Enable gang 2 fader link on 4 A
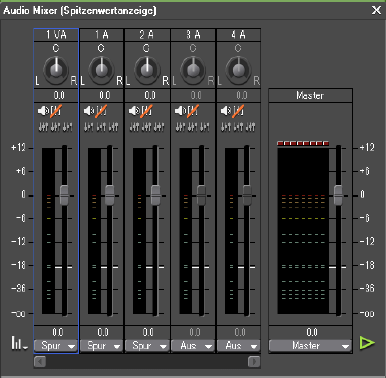 pyautogui.click(x=238, y=127)
